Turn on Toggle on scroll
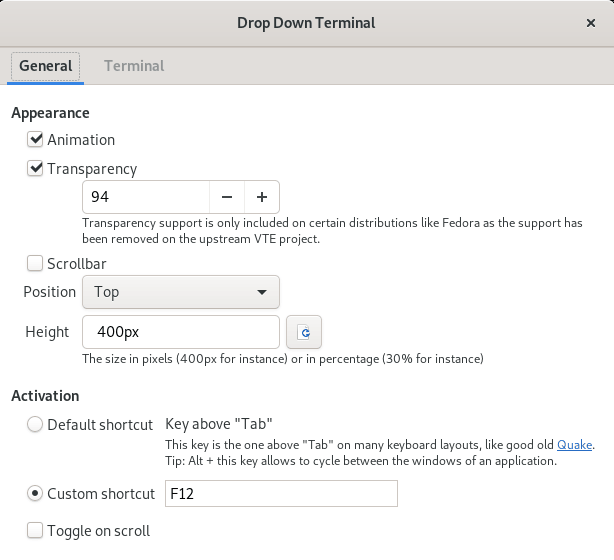Viewport: 614px width, 560px height. click(x=35, y=531)
